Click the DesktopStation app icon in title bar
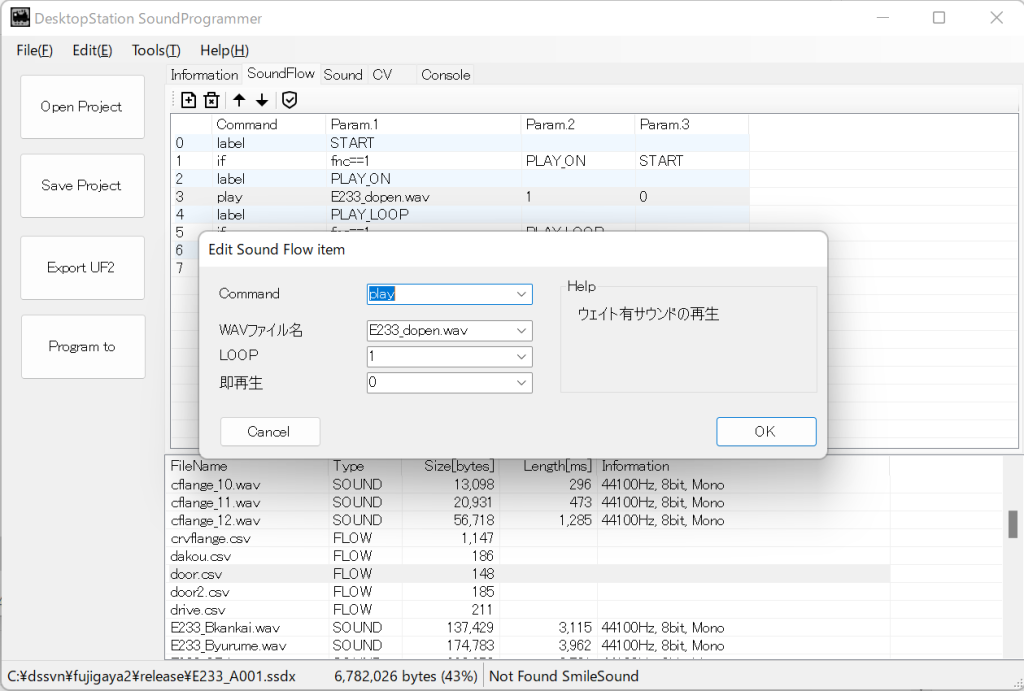Viewport: 1024px width, 691px height. point(20,18)
